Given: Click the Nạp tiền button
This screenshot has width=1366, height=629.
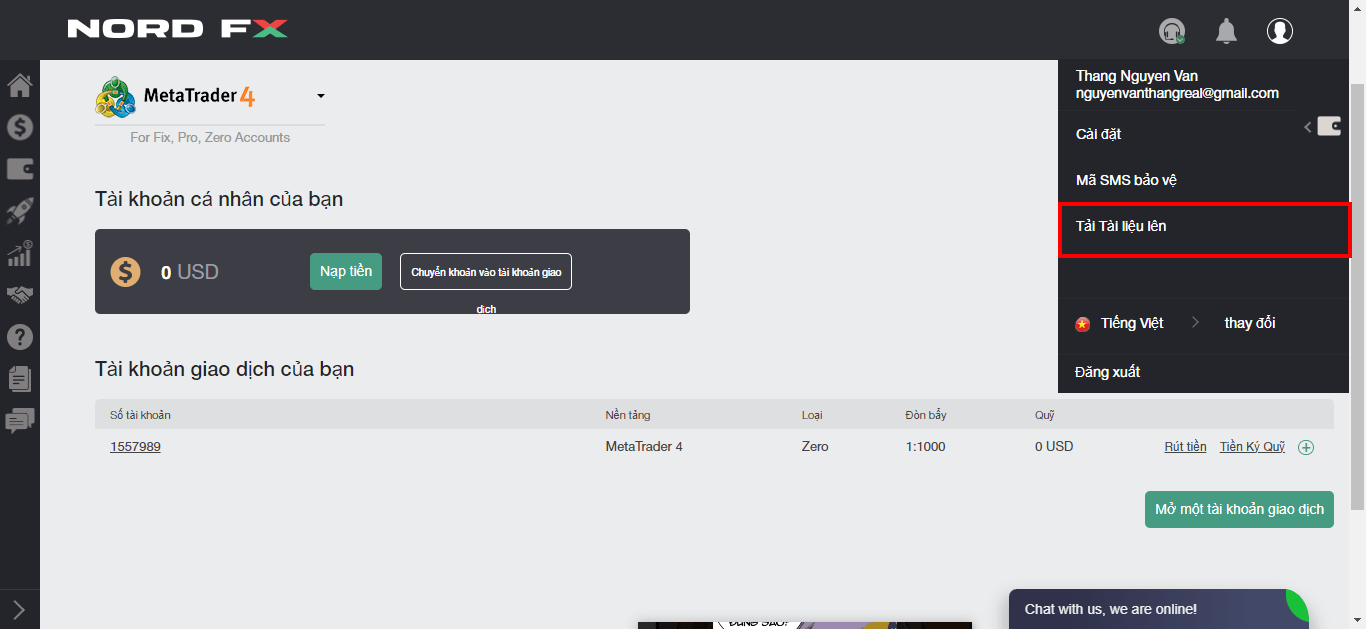Looking at the screenshot, I should pyautogui.click(x=346, y=271).
